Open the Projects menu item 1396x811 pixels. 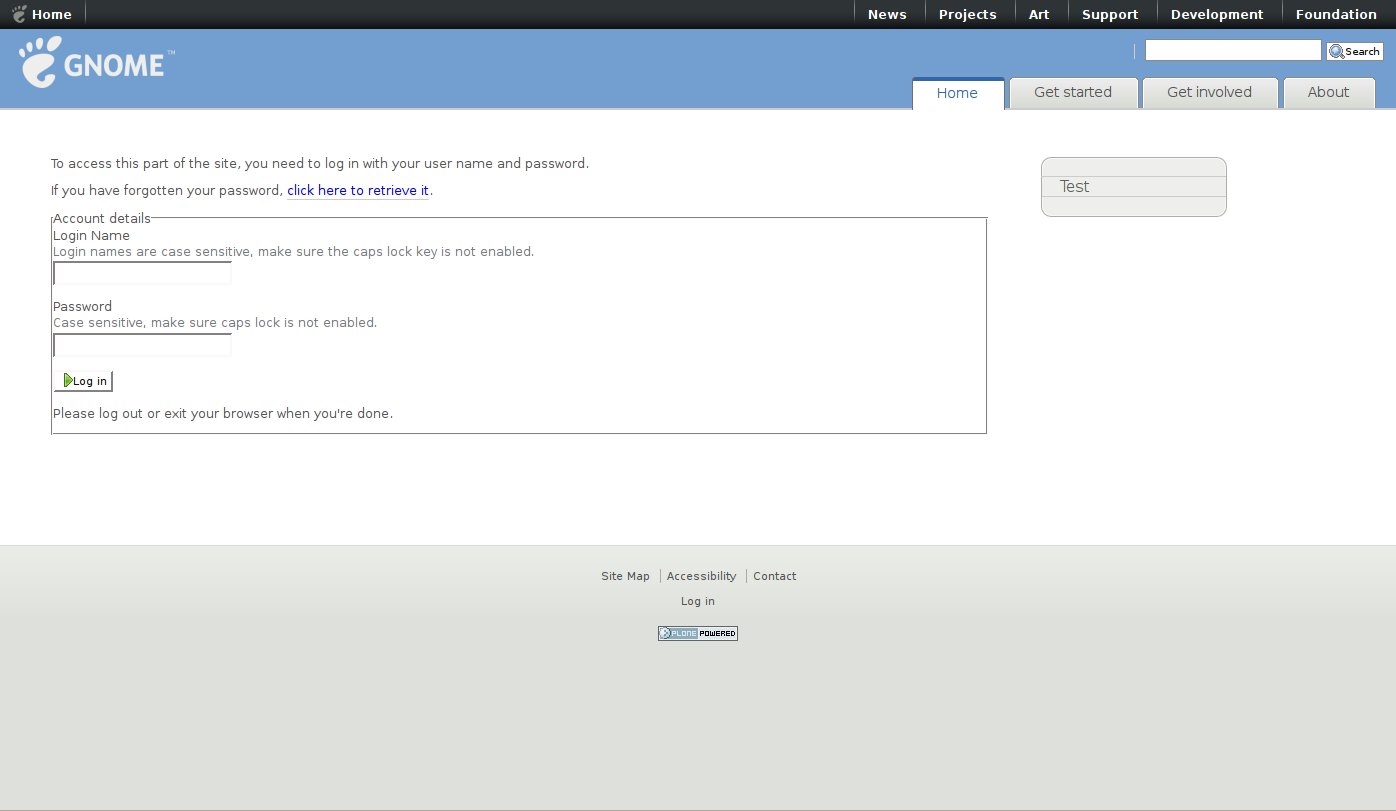click(967, 14)
